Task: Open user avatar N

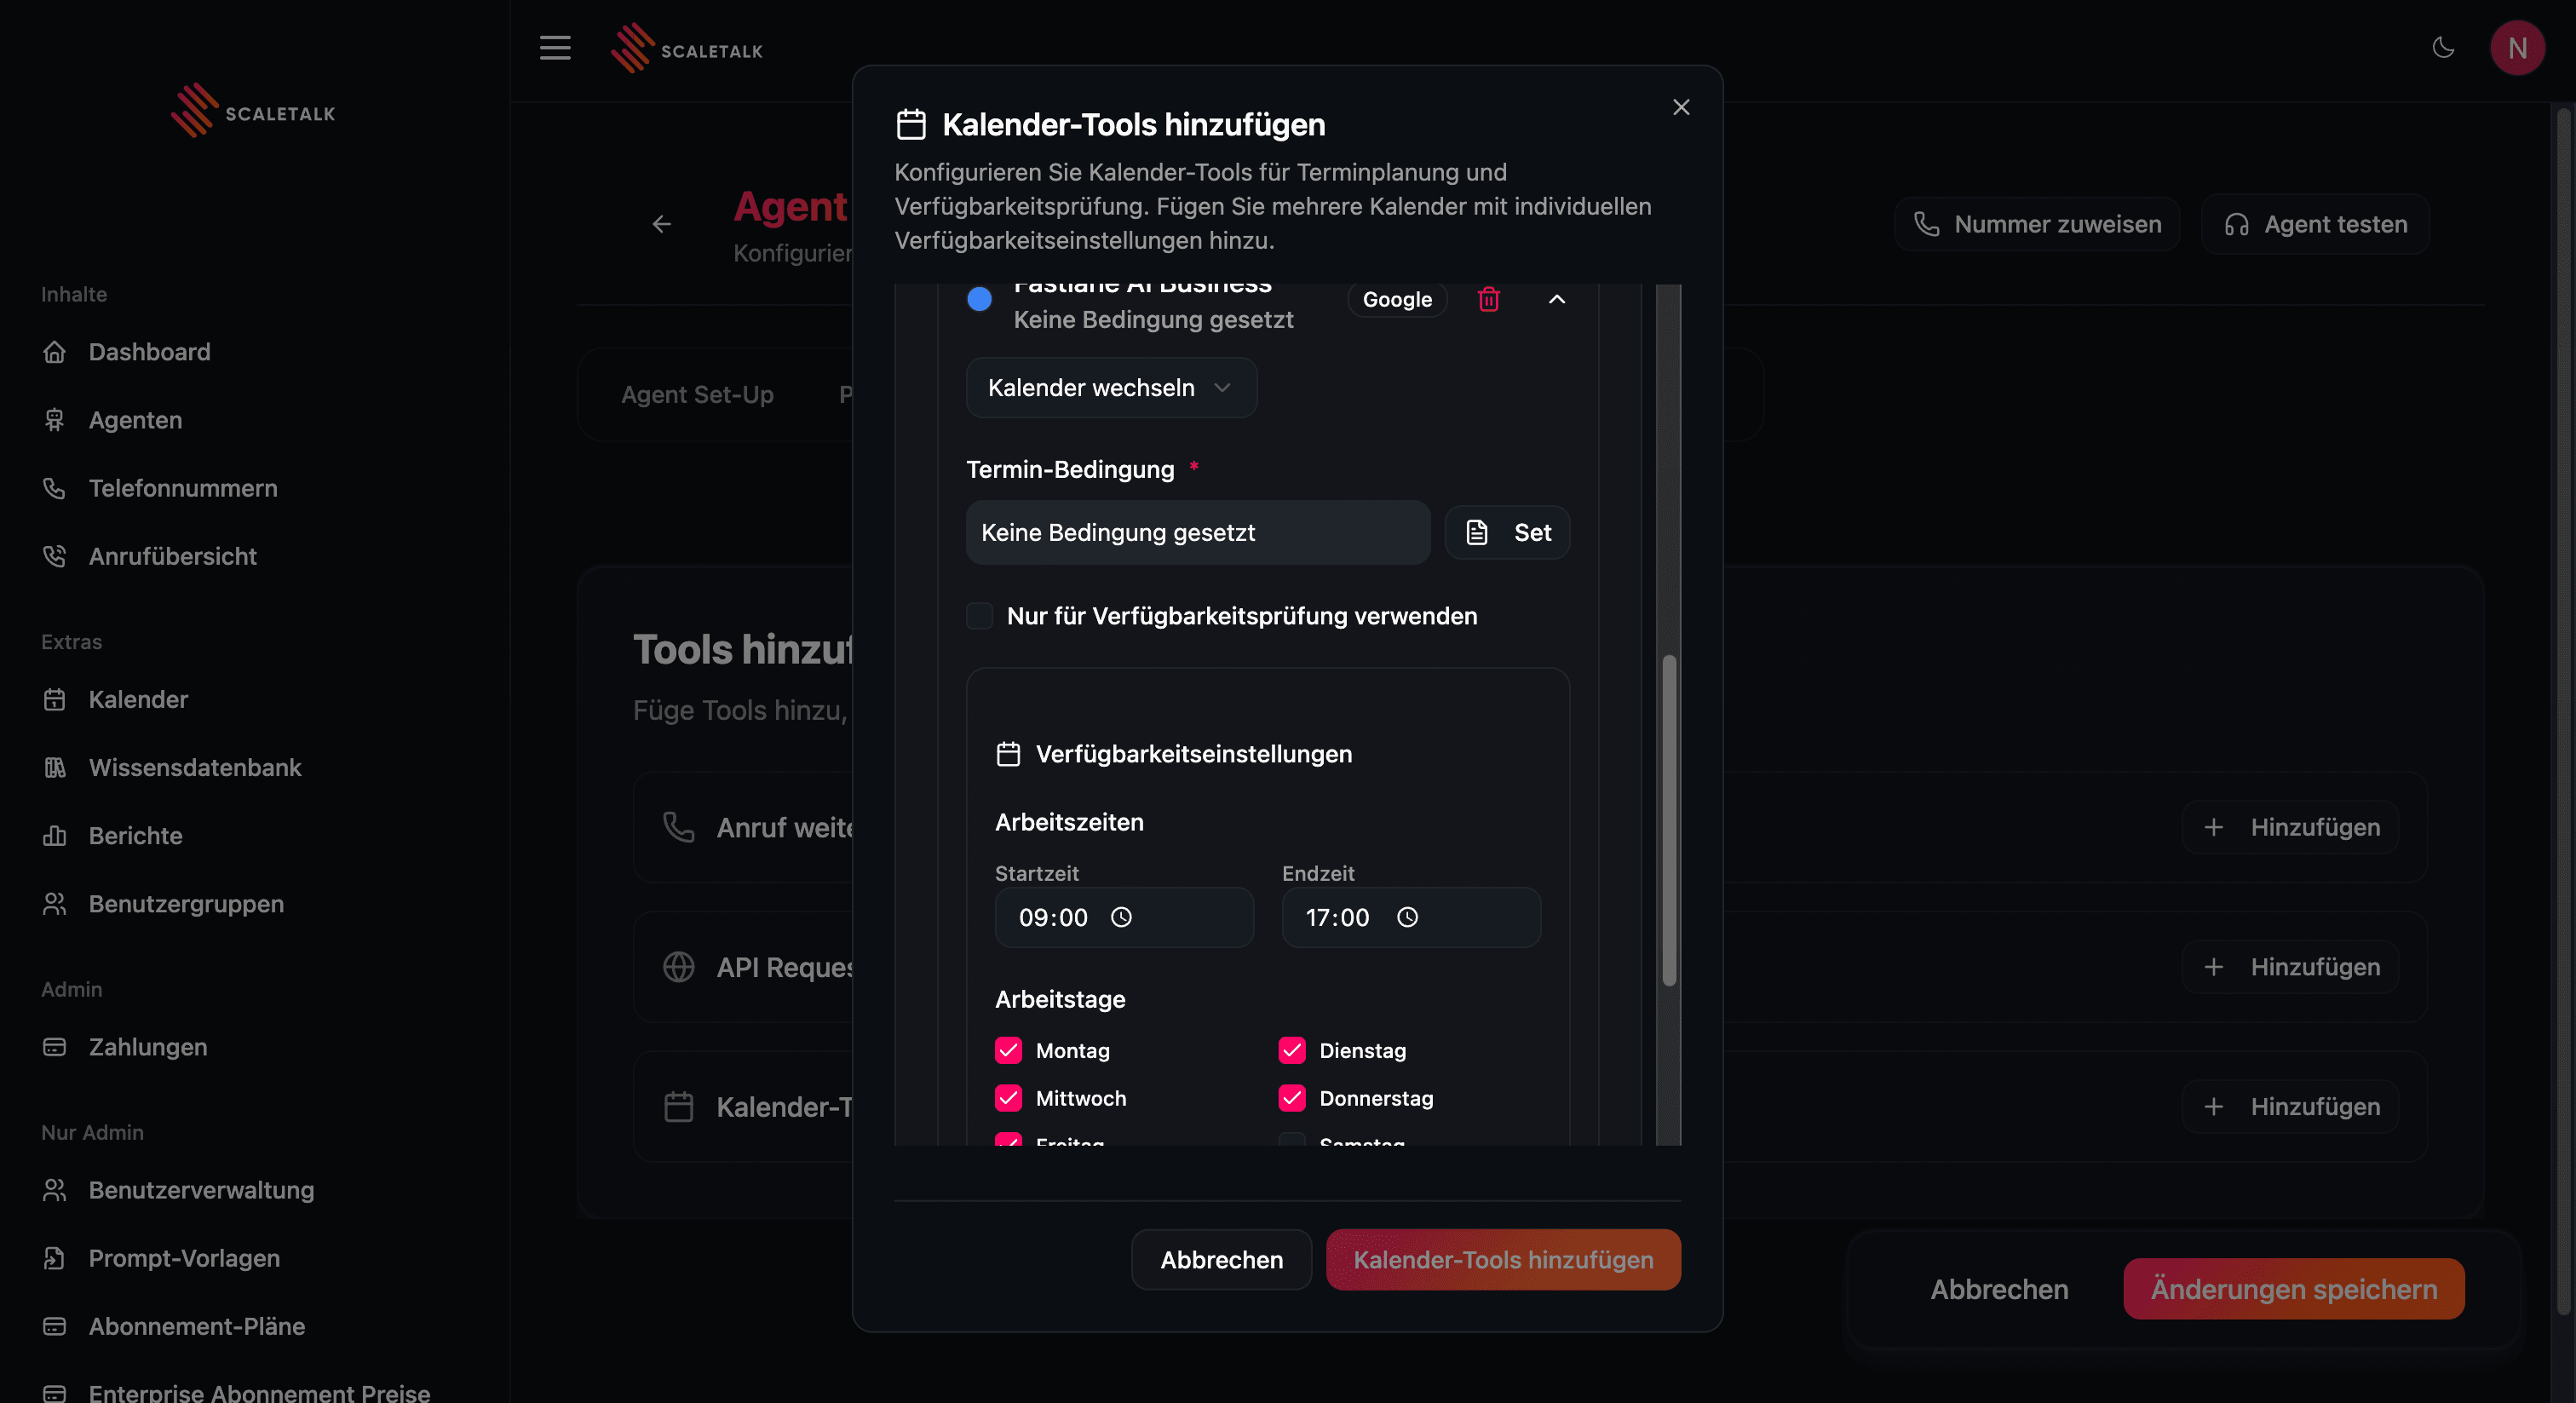Action: (x=2516, y=48)
